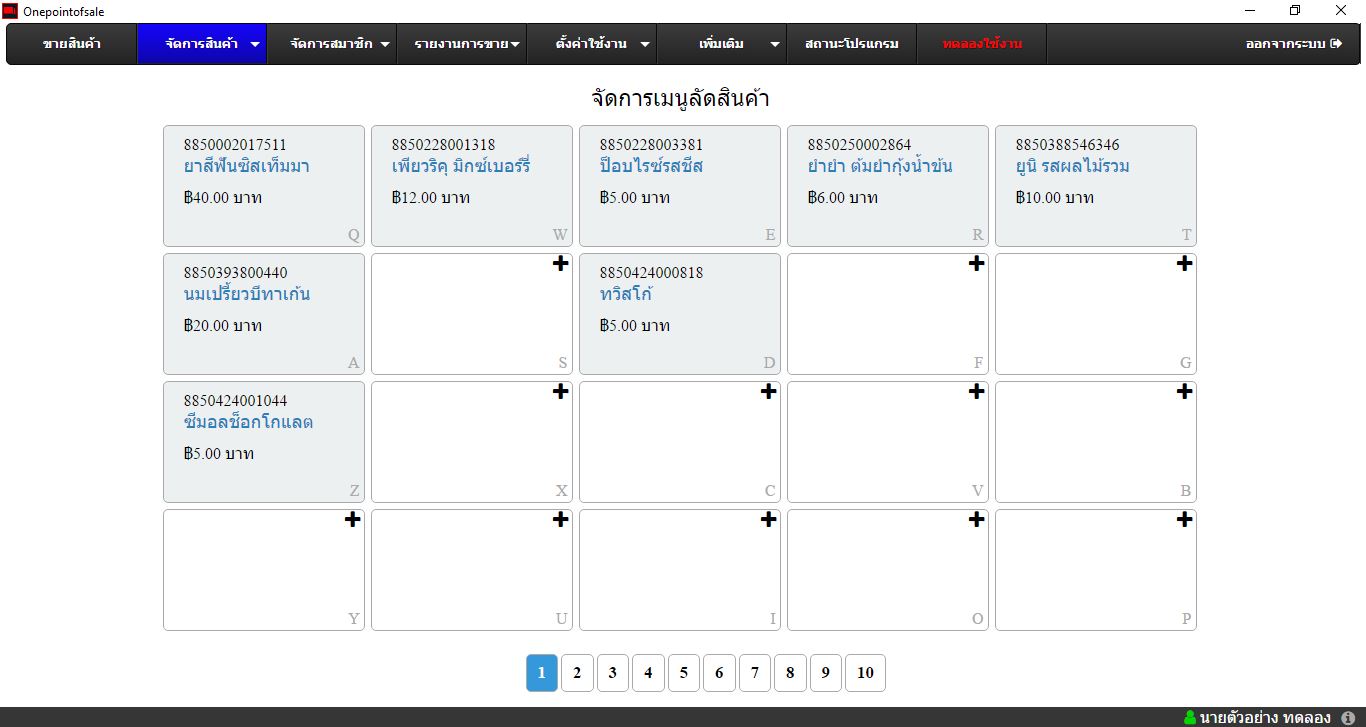Click the plus icon in slot Y
The image size is (1366, 727).
(352, 520)
